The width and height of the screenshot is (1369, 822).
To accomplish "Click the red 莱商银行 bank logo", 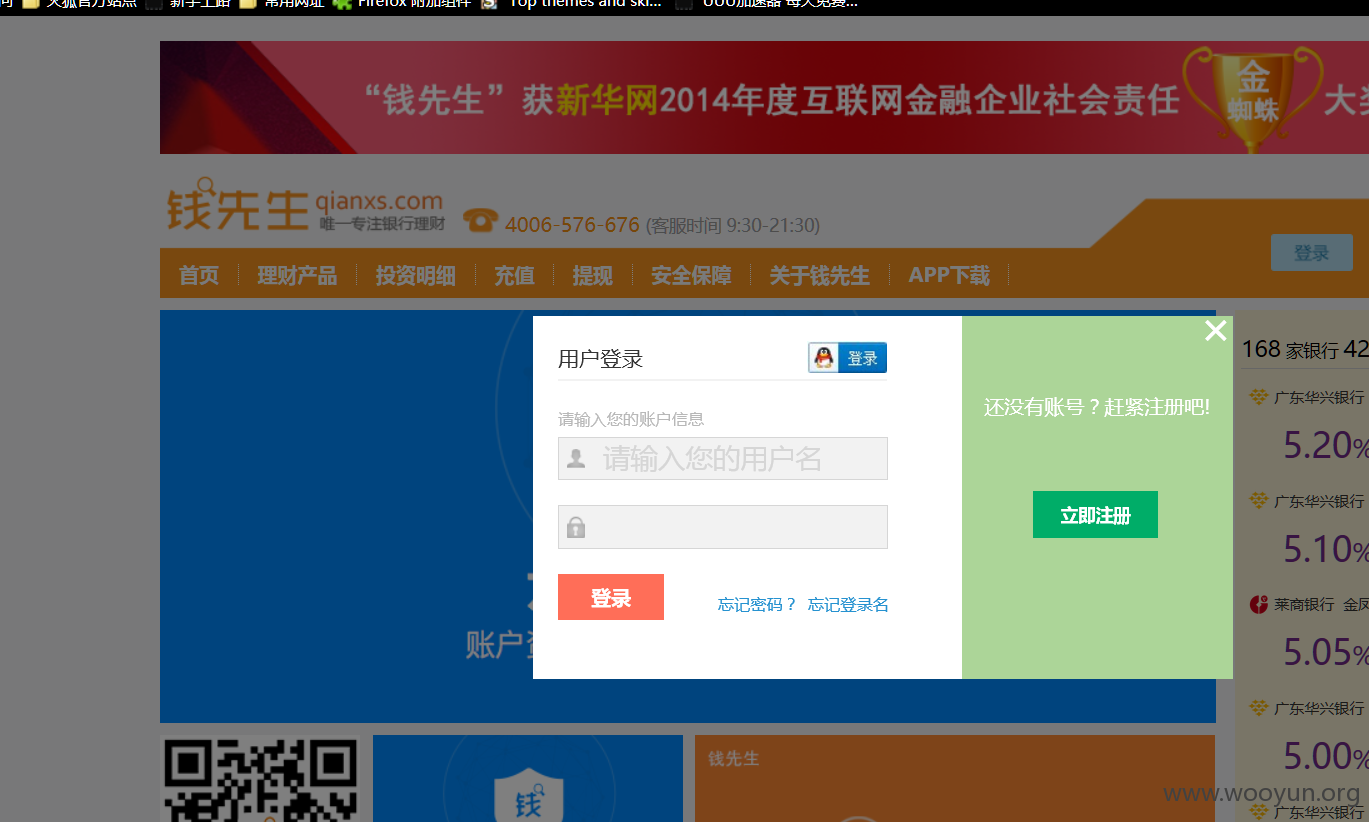I will coord(1259,604).
